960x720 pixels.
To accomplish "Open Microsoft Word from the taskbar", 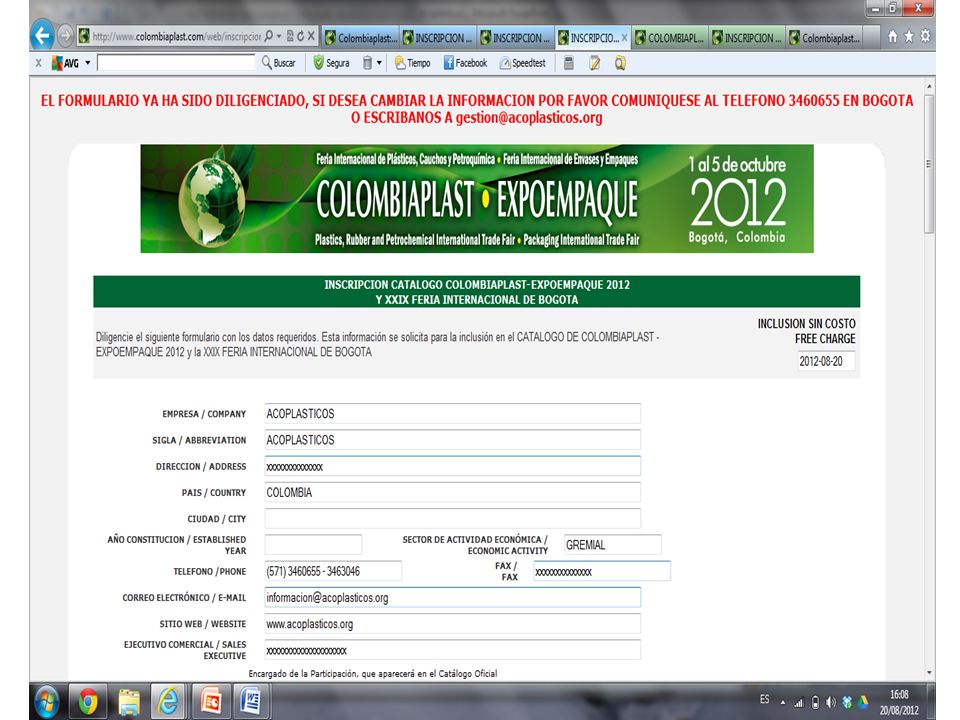I will (250, 702).
